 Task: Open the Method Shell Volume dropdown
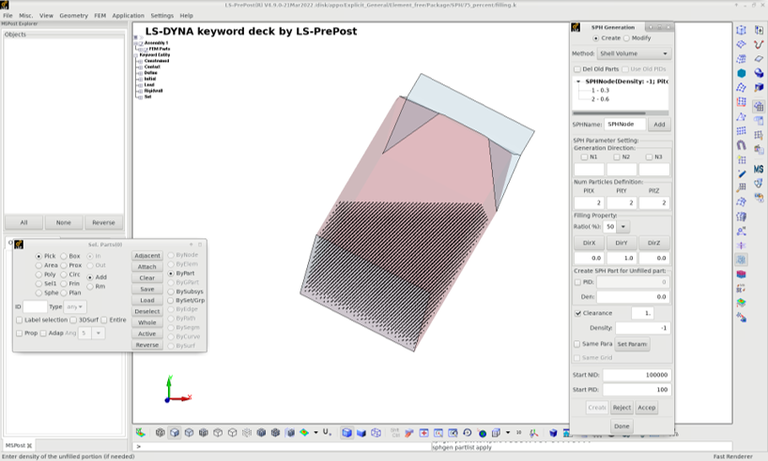635,53
